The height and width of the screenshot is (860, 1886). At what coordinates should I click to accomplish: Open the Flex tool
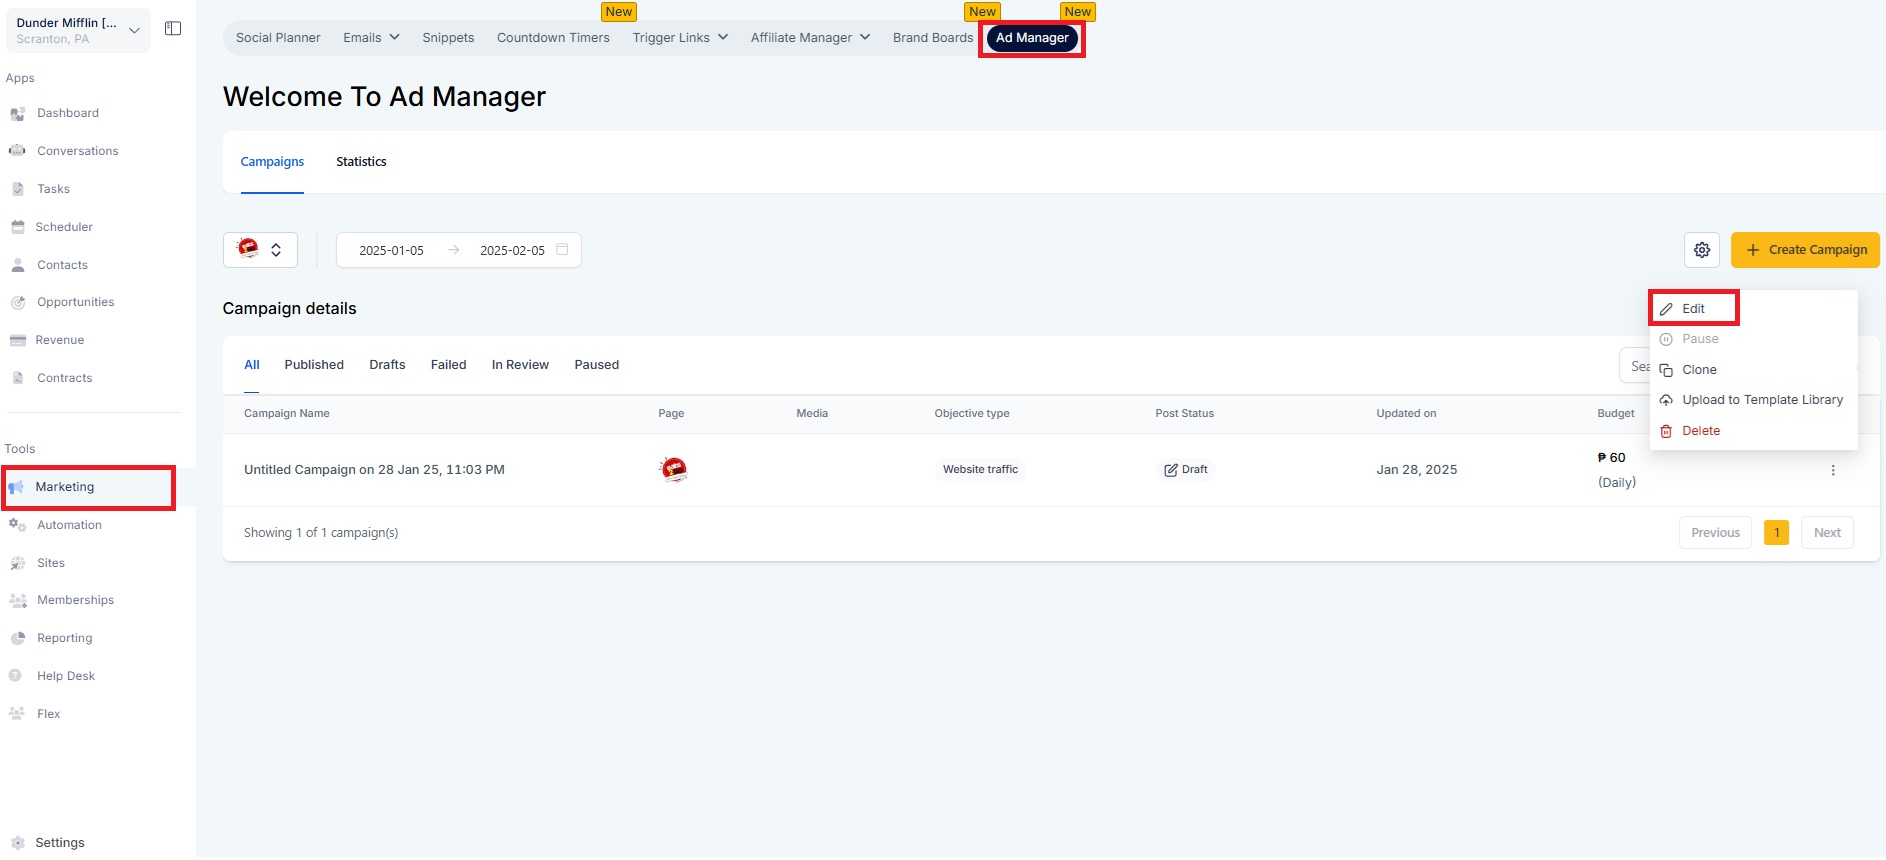click(49, 714)
